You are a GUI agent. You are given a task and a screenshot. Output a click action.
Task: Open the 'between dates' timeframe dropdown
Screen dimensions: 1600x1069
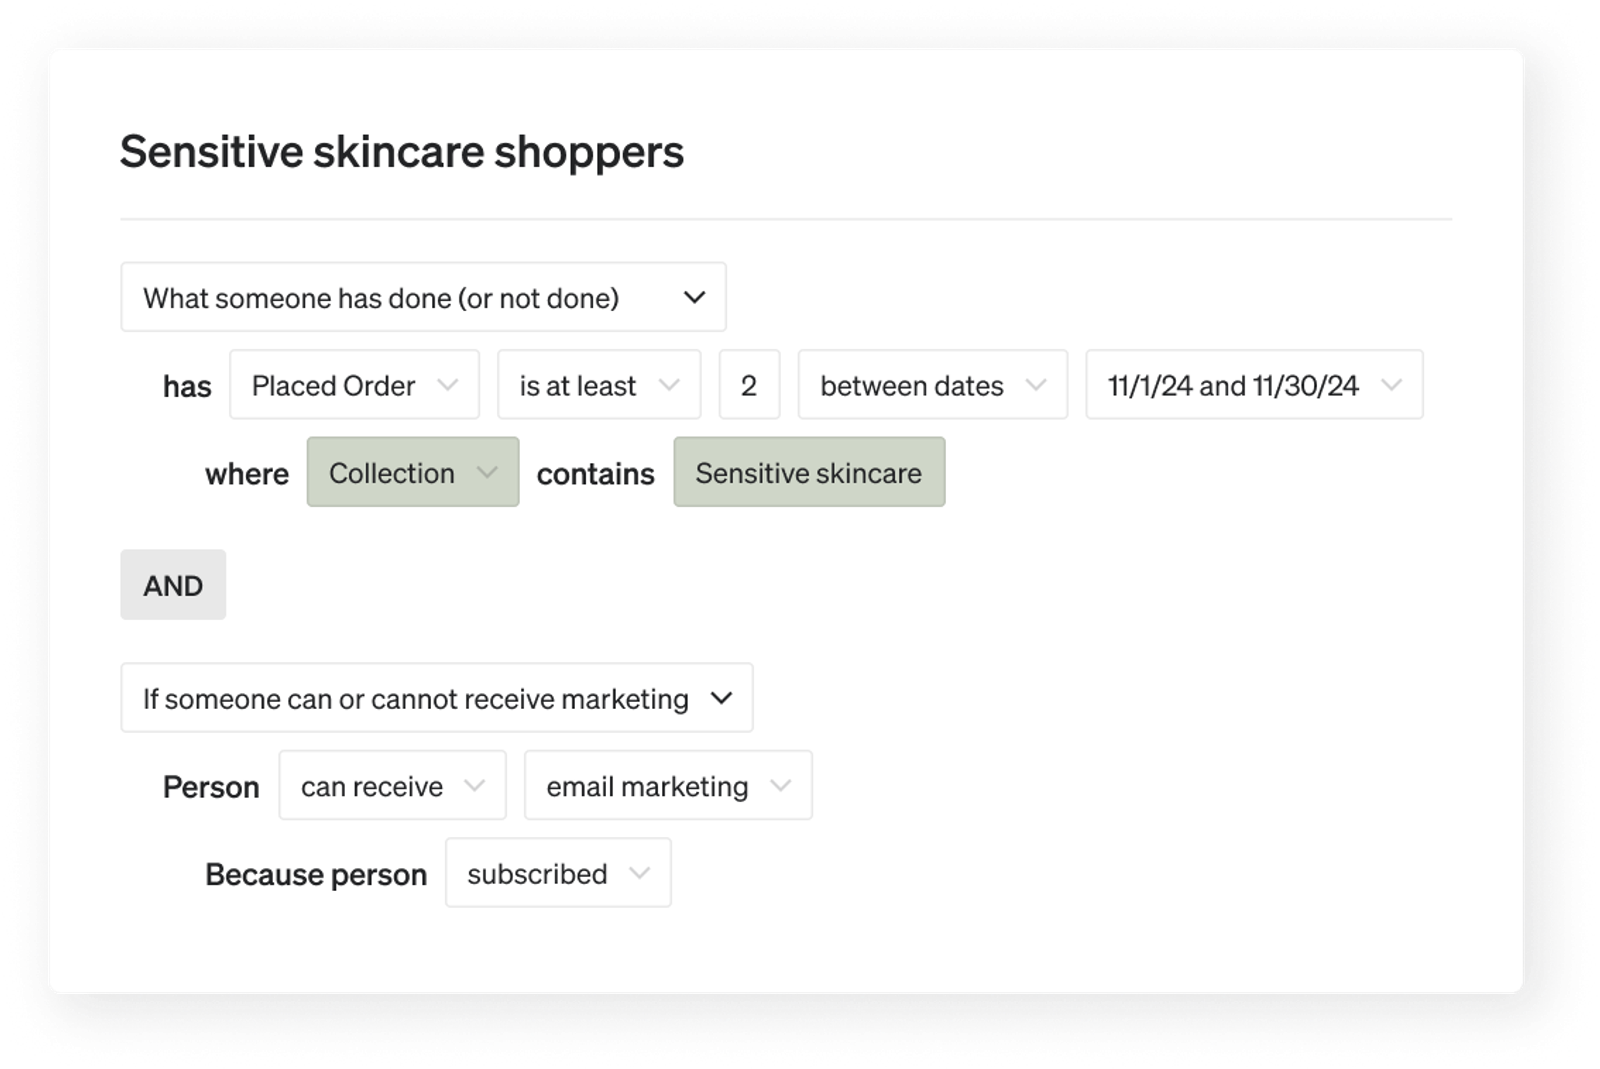click(x=932, y=384)
